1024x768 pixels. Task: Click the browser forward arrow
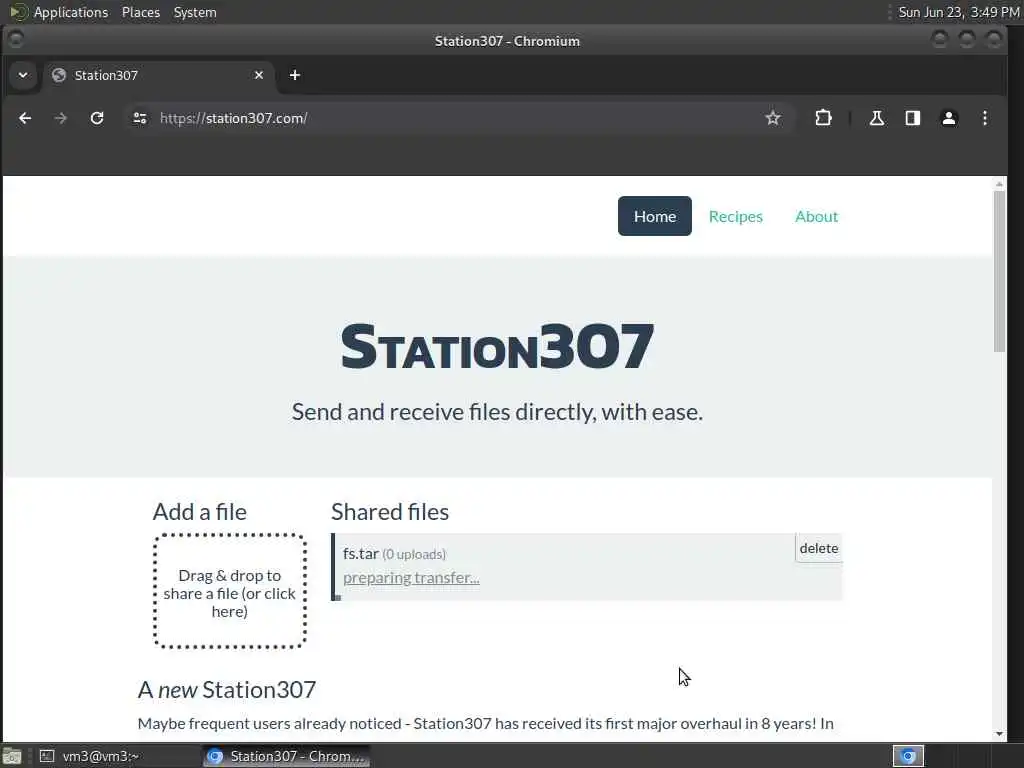click(61, 118)
